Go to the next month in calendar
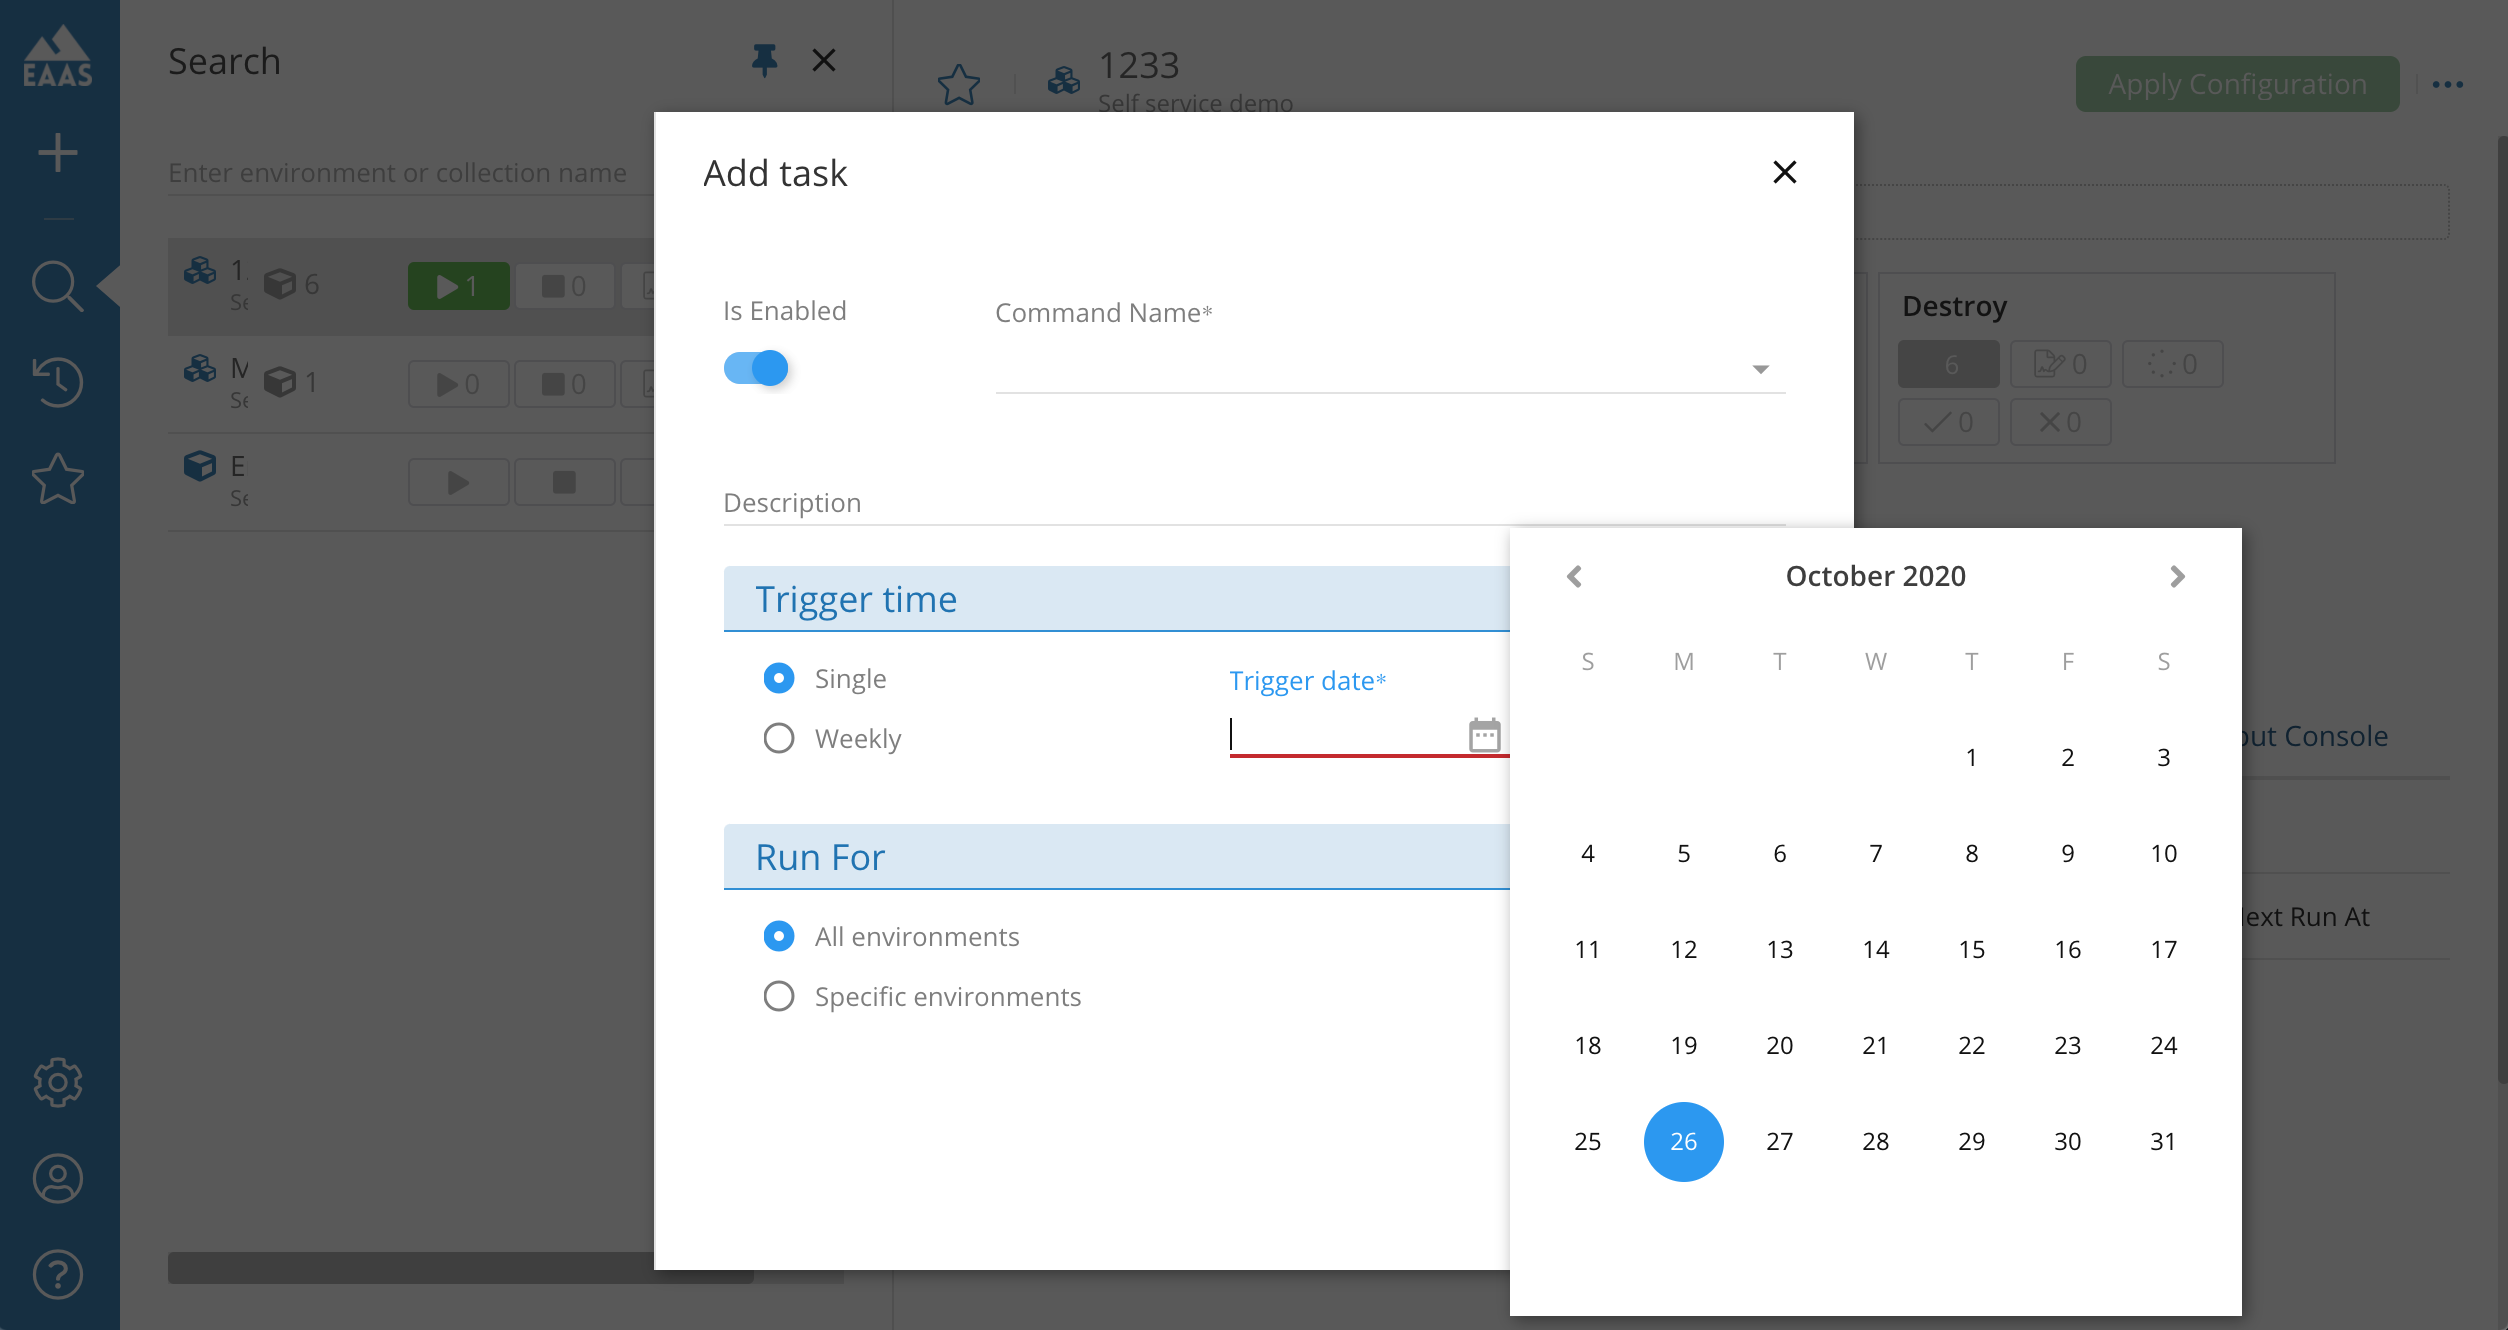The width and height of the screenshot is (2508, 1330). [x=2177, y=576]
